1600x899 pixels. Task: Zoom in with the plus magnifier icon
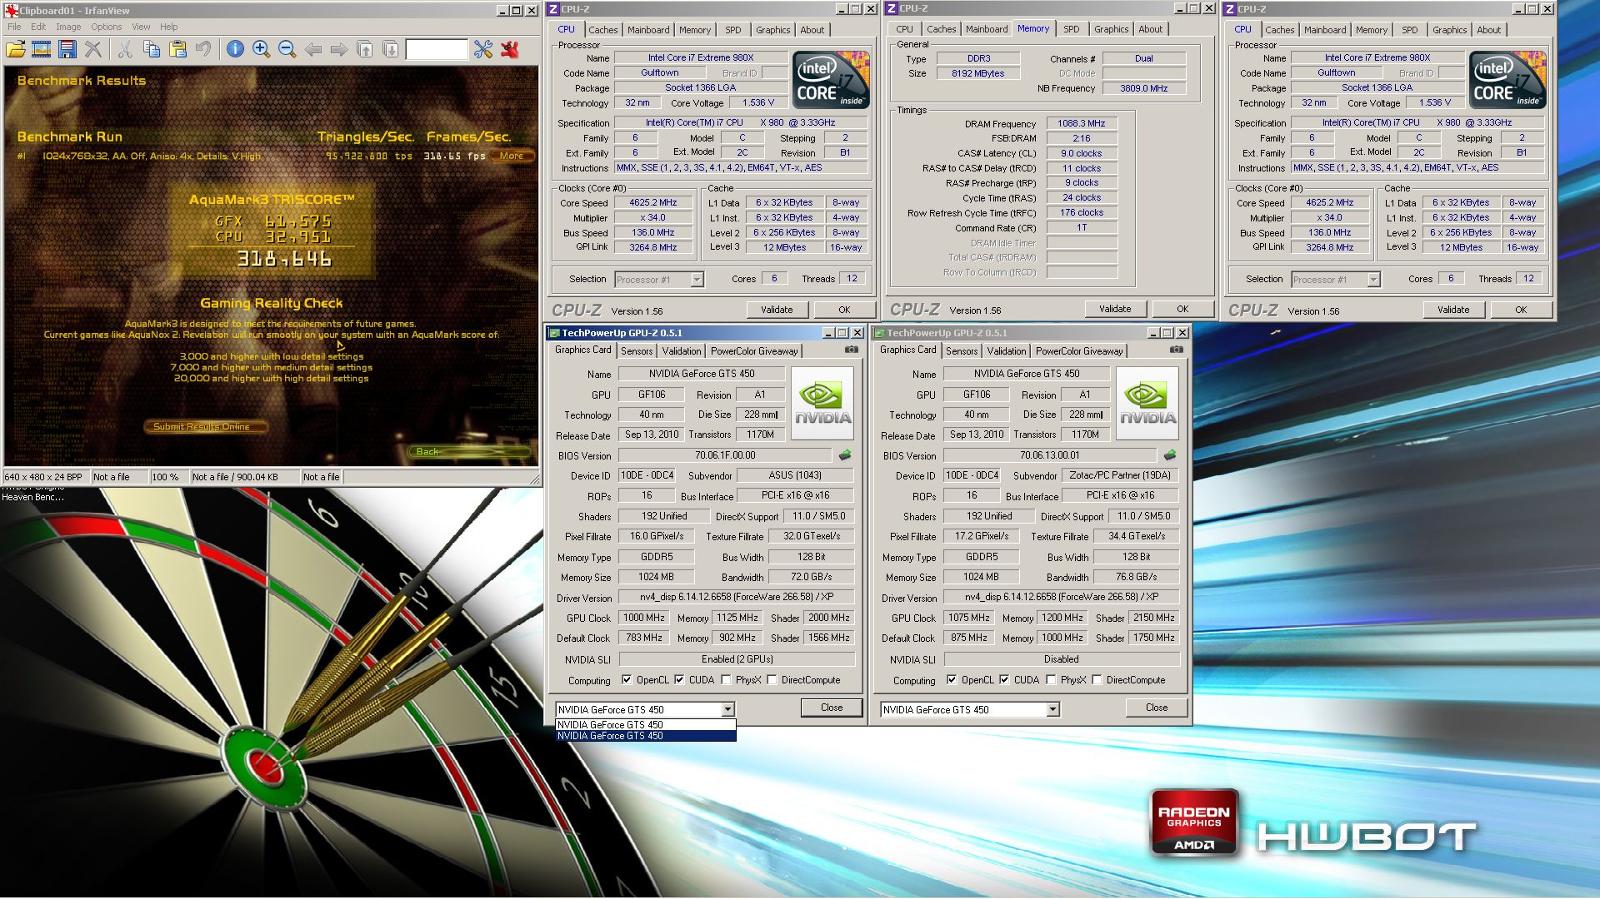point(261,49)
